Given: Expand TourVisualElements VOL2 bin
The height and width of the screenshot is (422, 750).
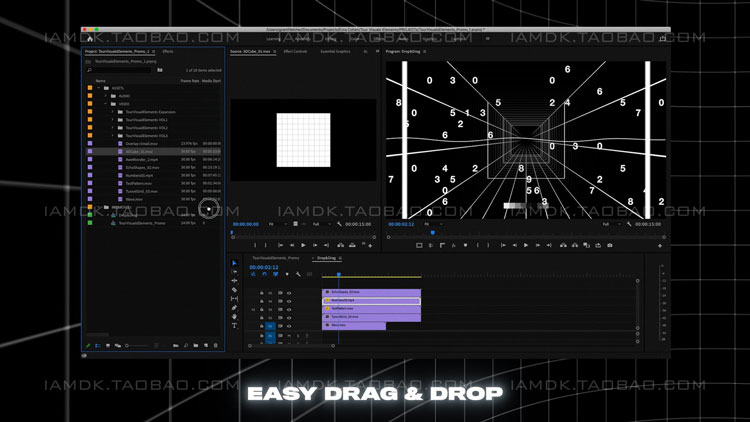Looking at the screenshot, I should click(x=113, y=128).
